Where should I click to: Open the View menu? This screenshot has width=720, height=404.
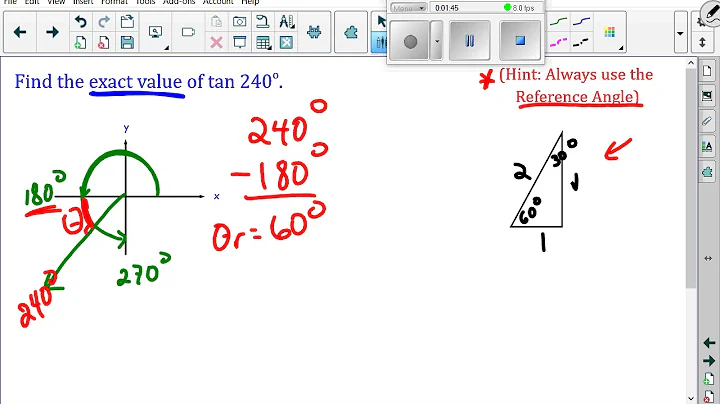coord(56,2)
